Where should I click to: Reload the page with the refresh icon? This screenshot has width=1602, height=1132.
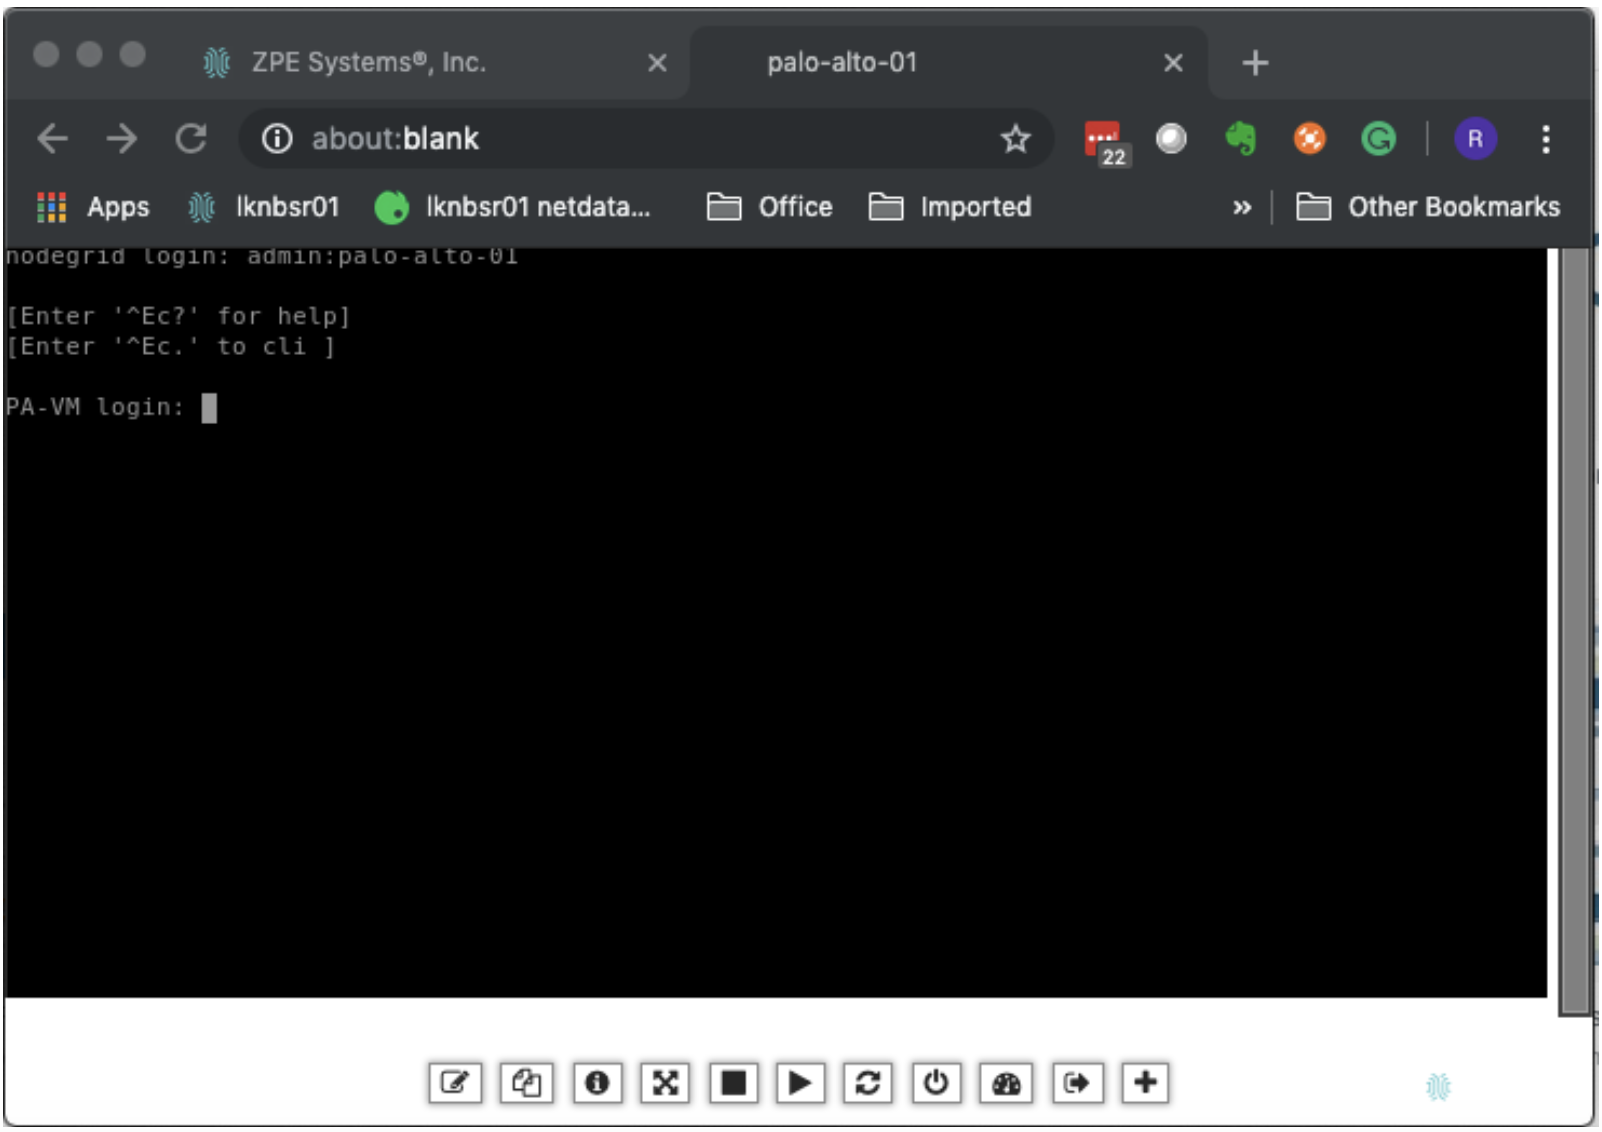coord(191,138)
